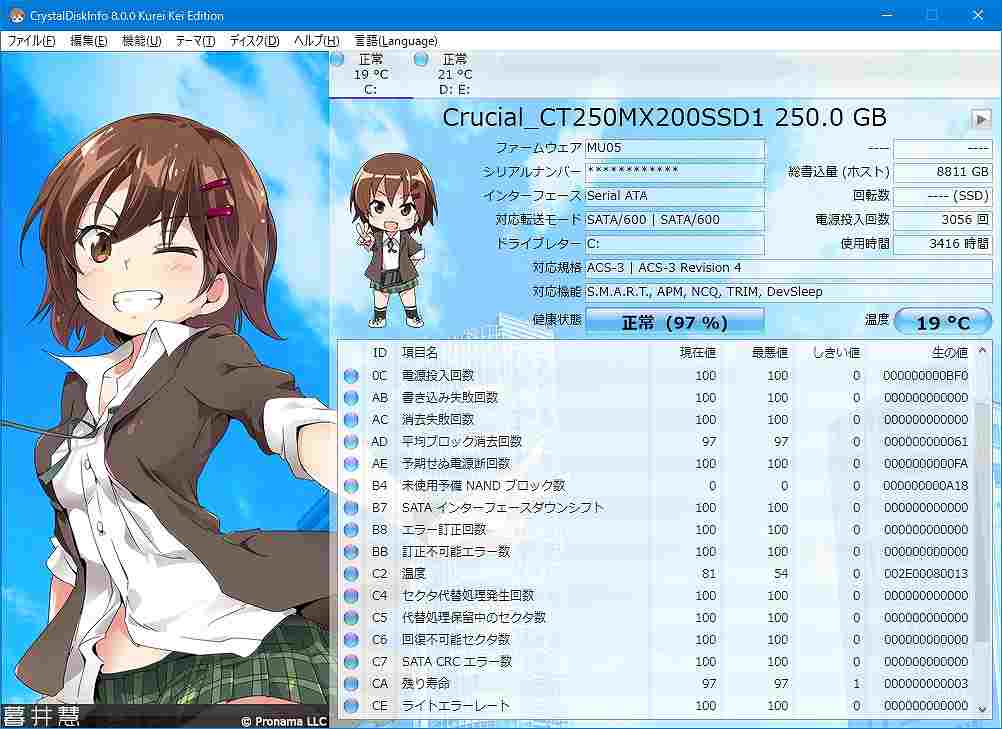This screenshot has width=1002, height=729.
Task: Select the C: drive tab at 19 °C
Action: (371, 75)
